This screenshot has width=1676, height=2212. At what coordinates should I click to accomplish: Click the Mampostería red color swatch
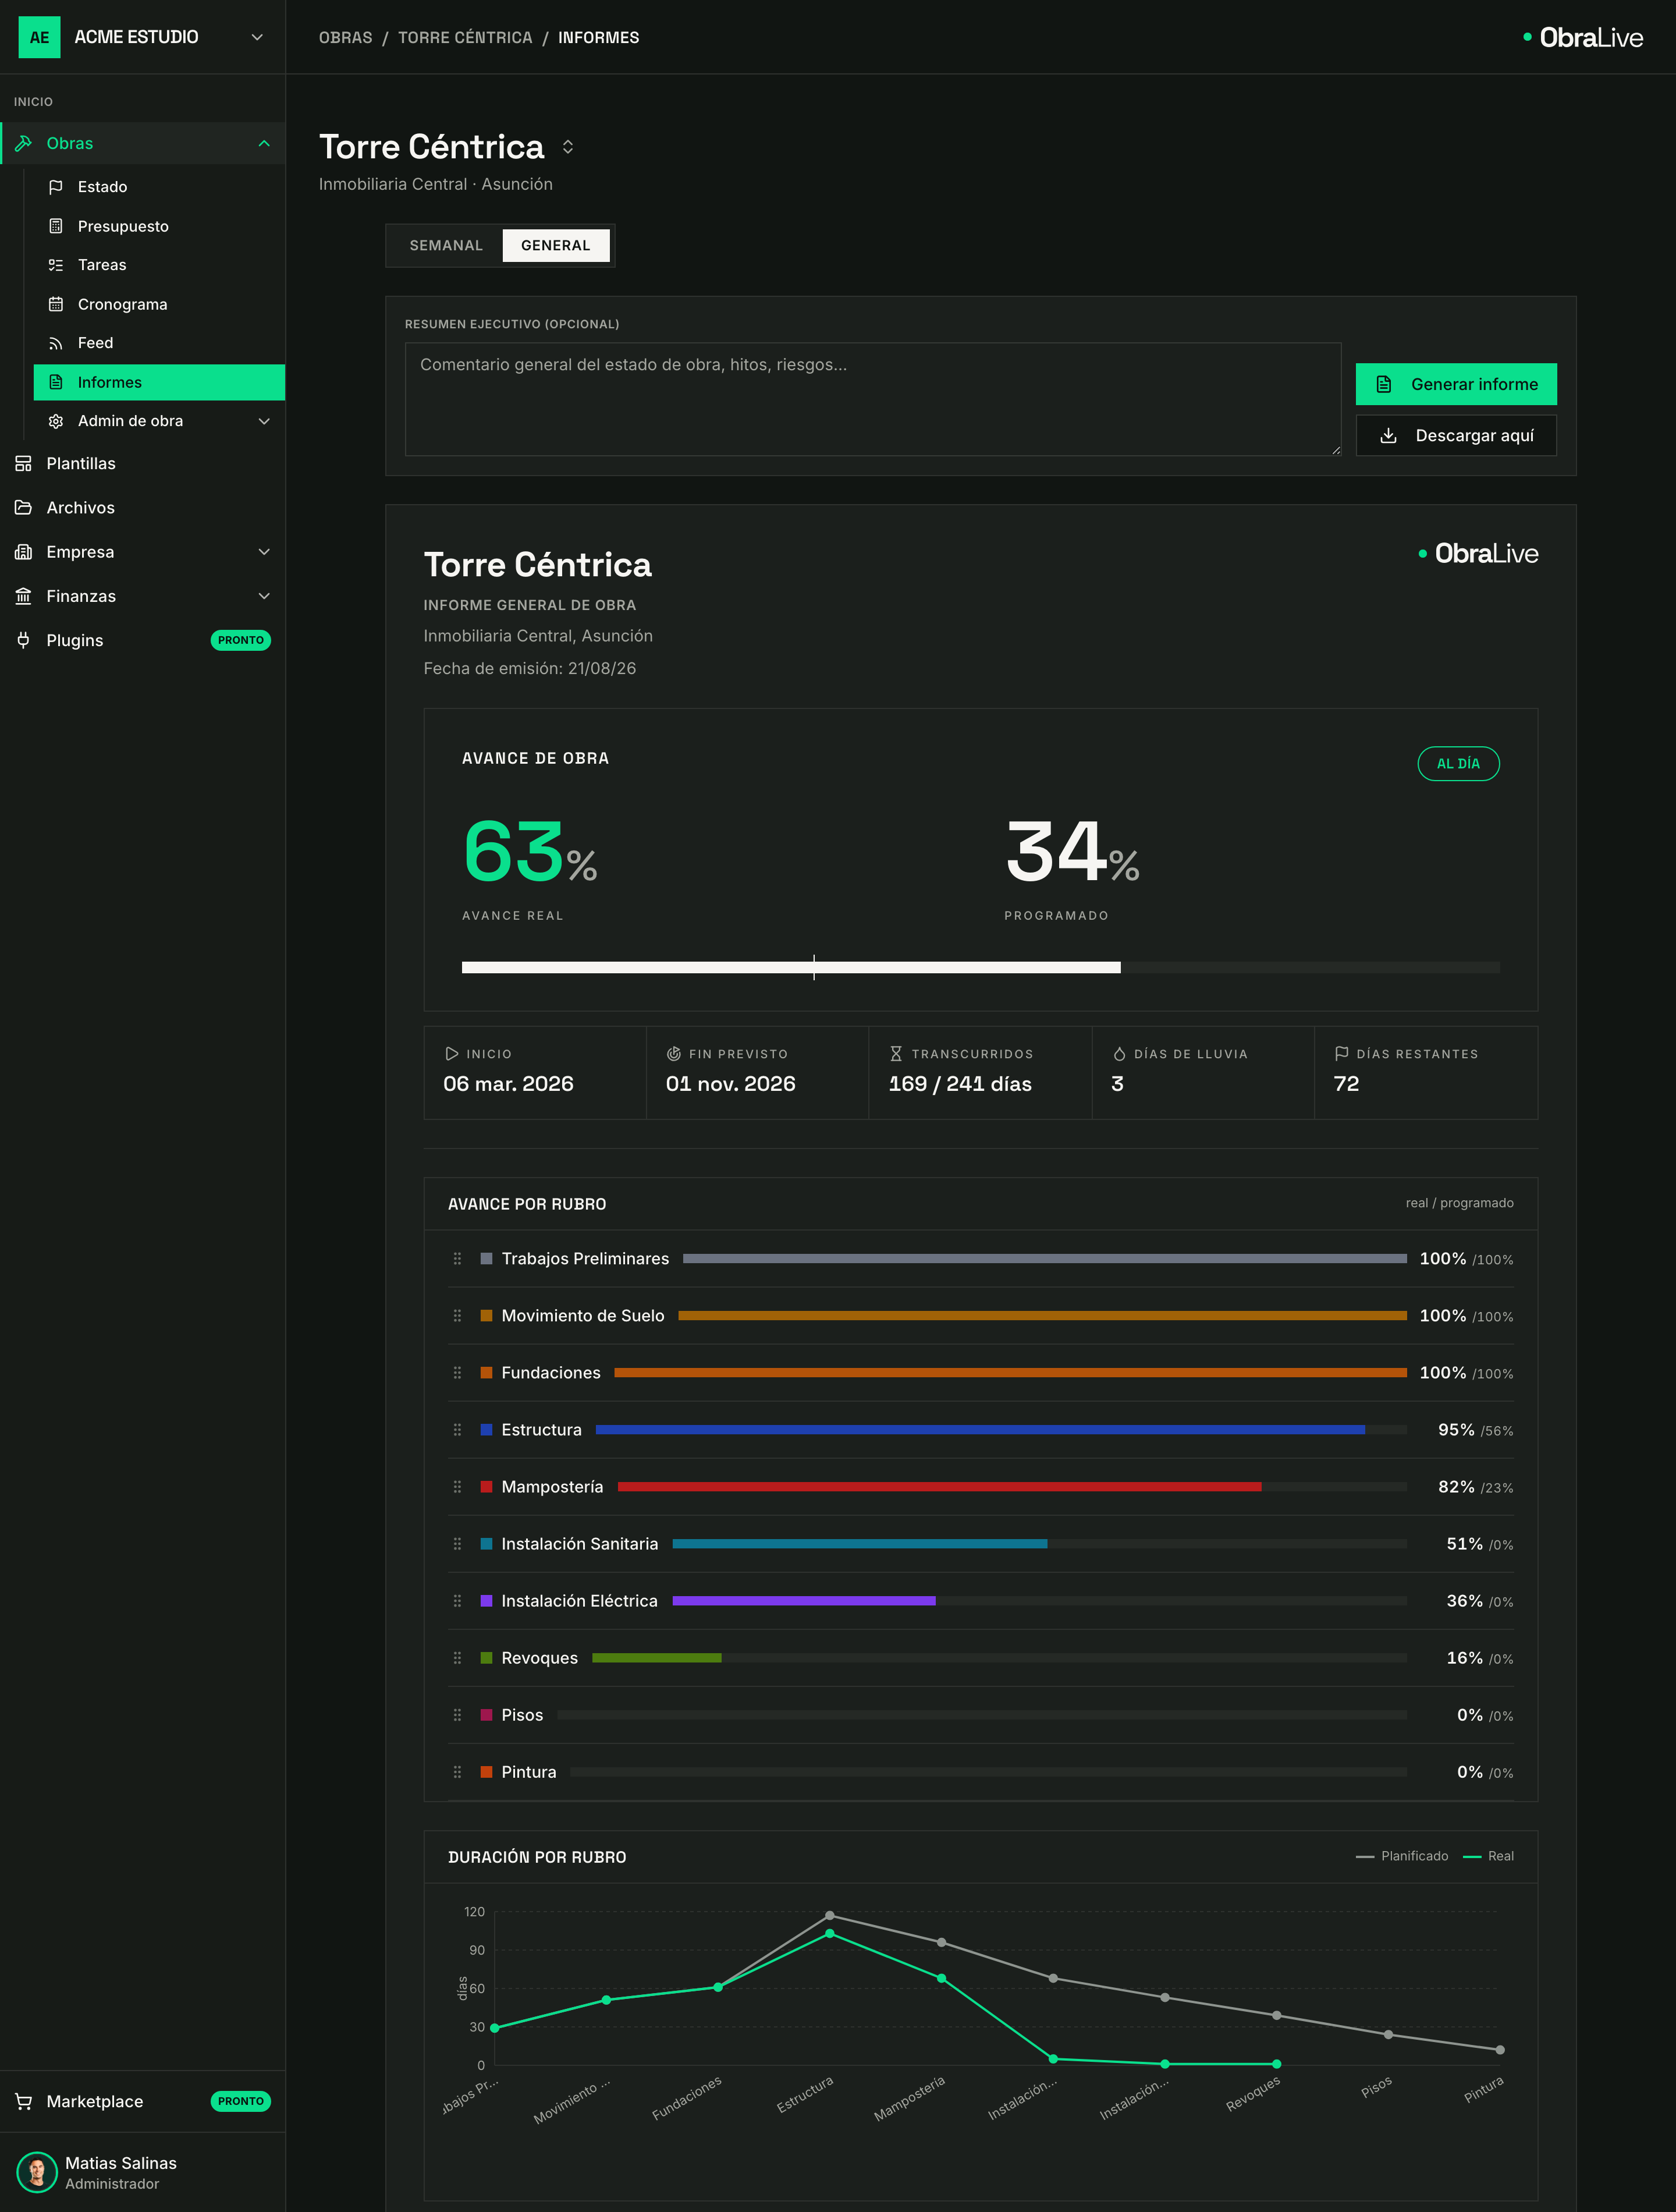[486, 1487]
